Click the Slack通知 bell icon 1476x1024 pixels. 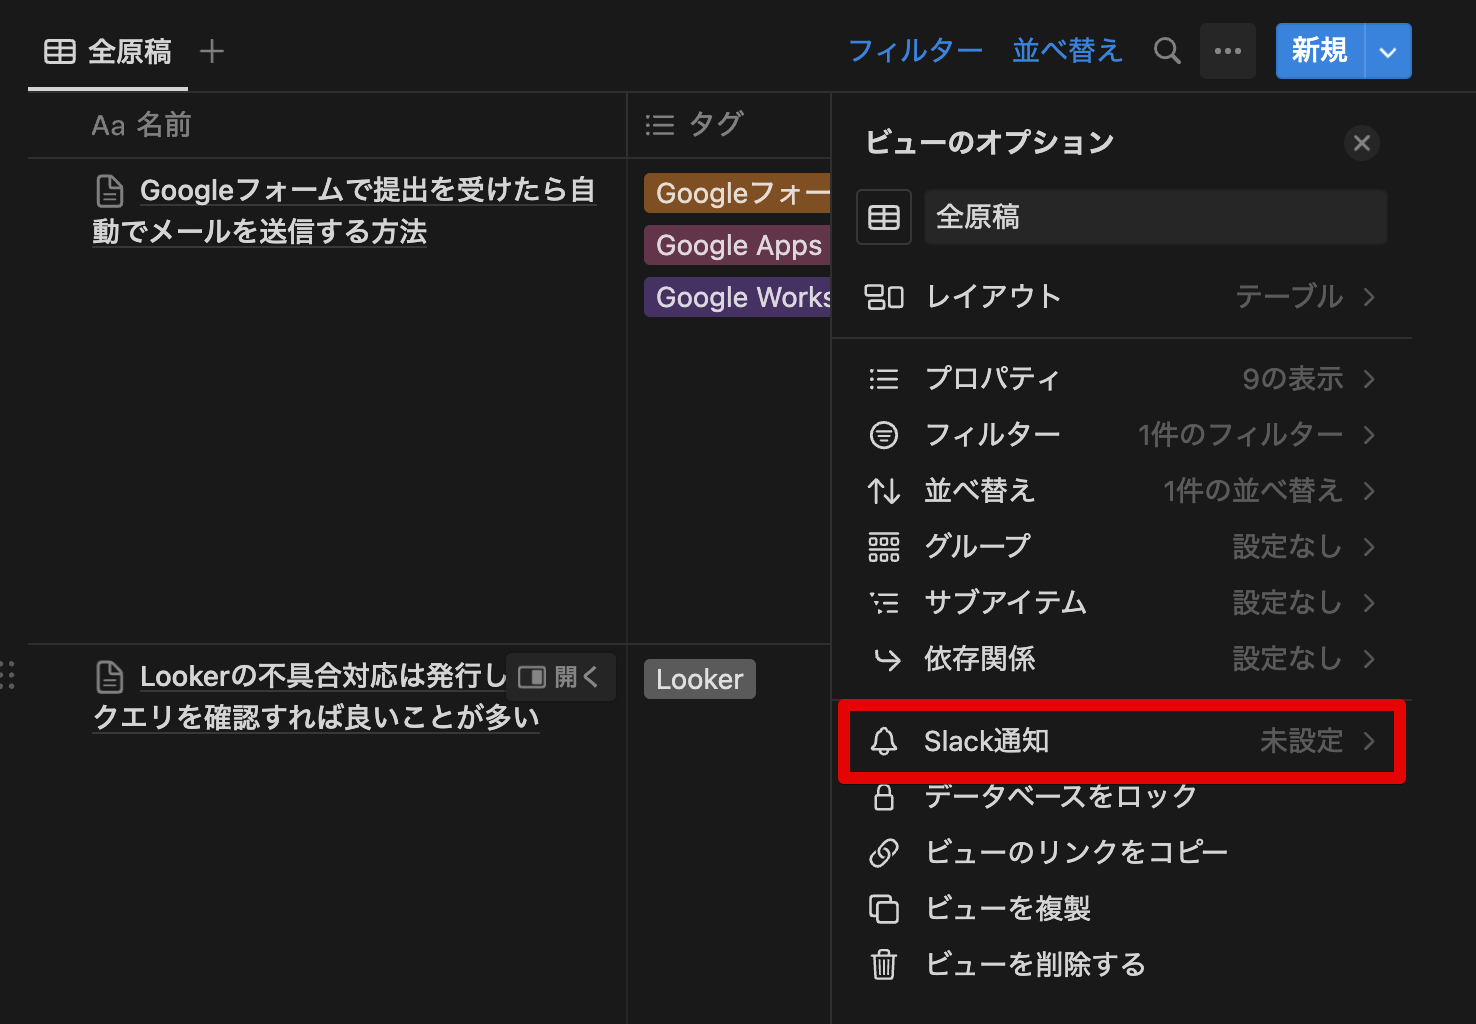point(884,741)
